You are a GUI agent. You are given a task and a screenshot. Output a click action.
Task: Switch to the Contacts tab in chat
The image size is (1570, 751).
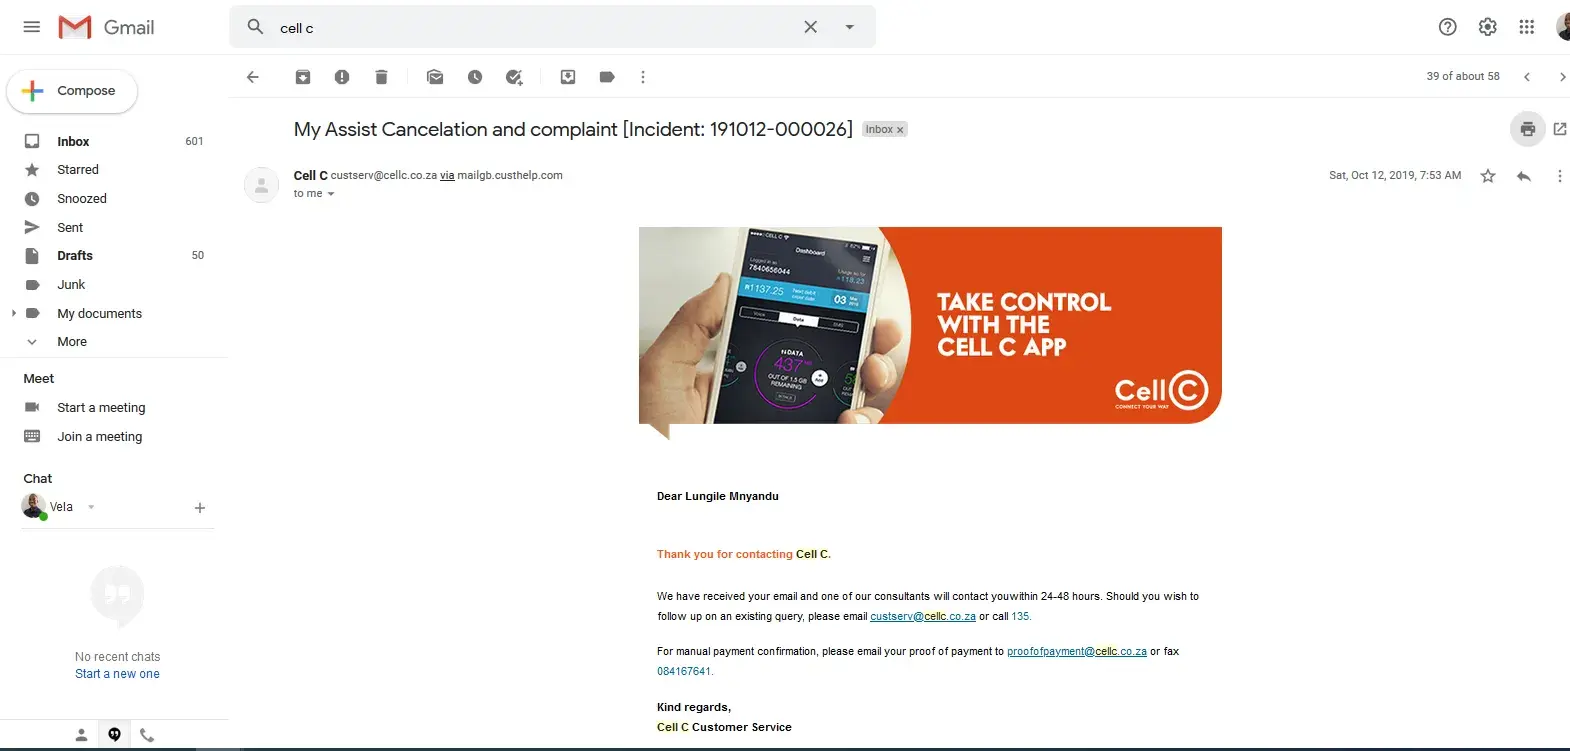coord(82,735)
